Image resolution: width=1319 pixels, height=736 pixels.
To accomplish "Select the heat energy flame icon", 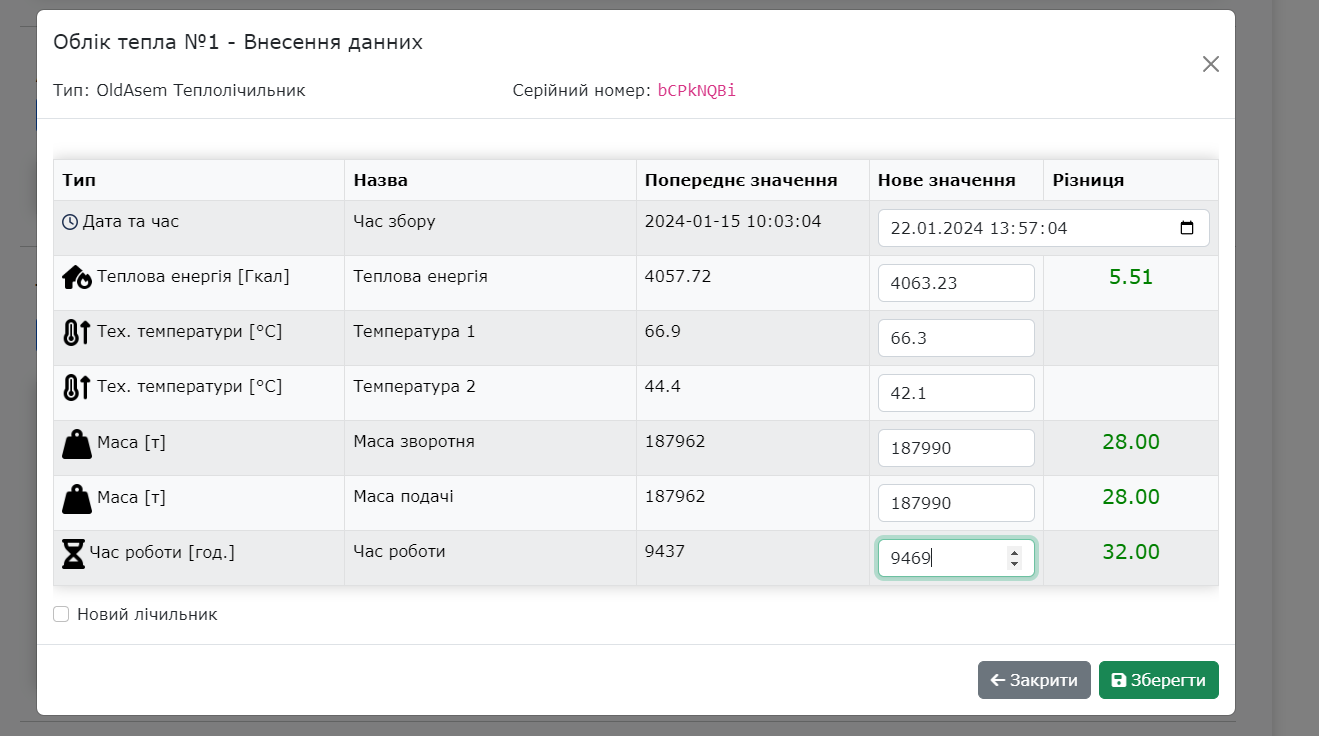I will click(75, 276).
